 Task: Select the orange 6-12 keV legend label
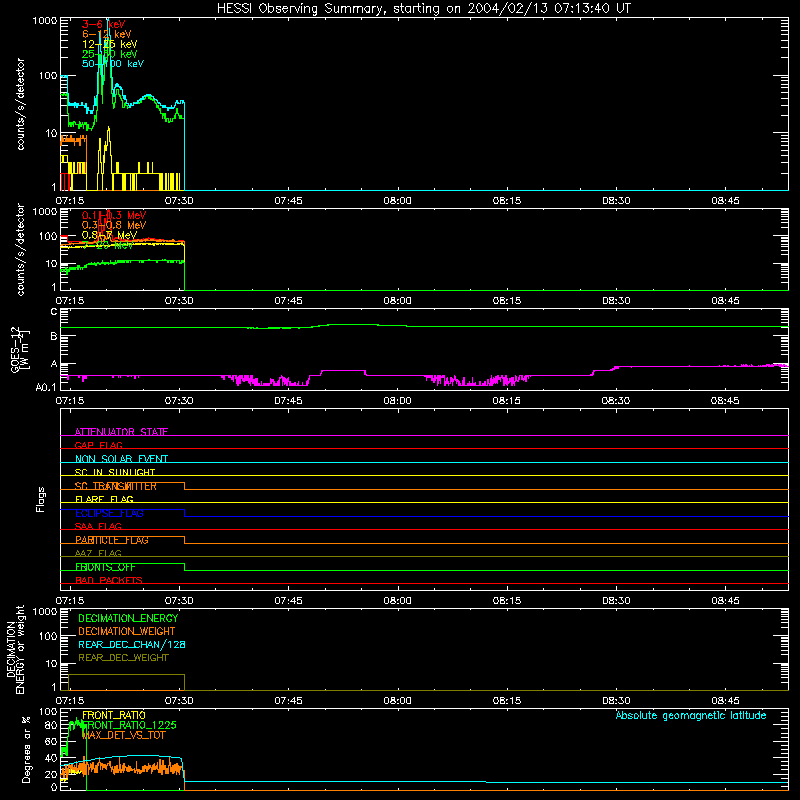pyautogui.click(x=106, y=34)
